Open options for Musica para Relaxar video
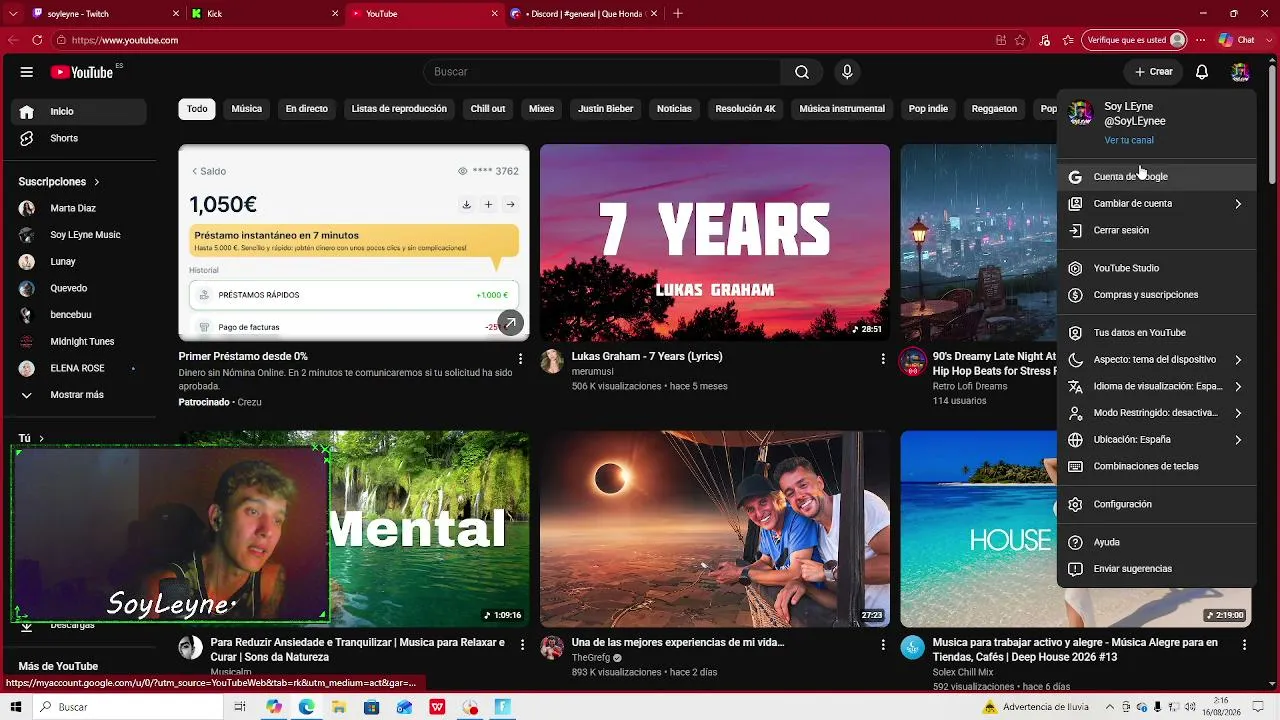 pyautogui.click(x=520, y=645)
